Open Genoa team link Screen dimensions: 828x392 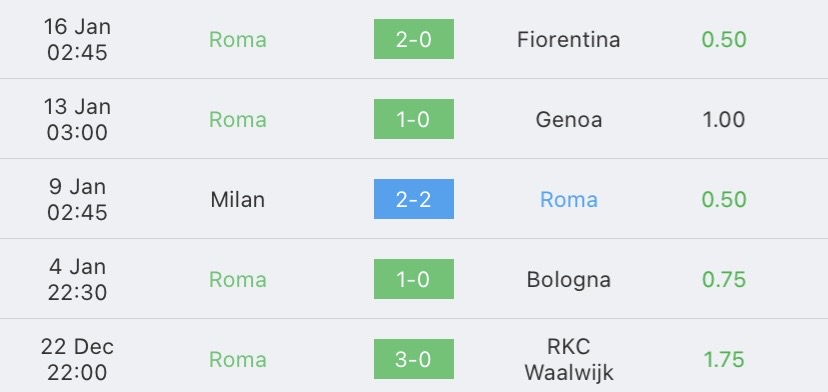pos(568,119)
